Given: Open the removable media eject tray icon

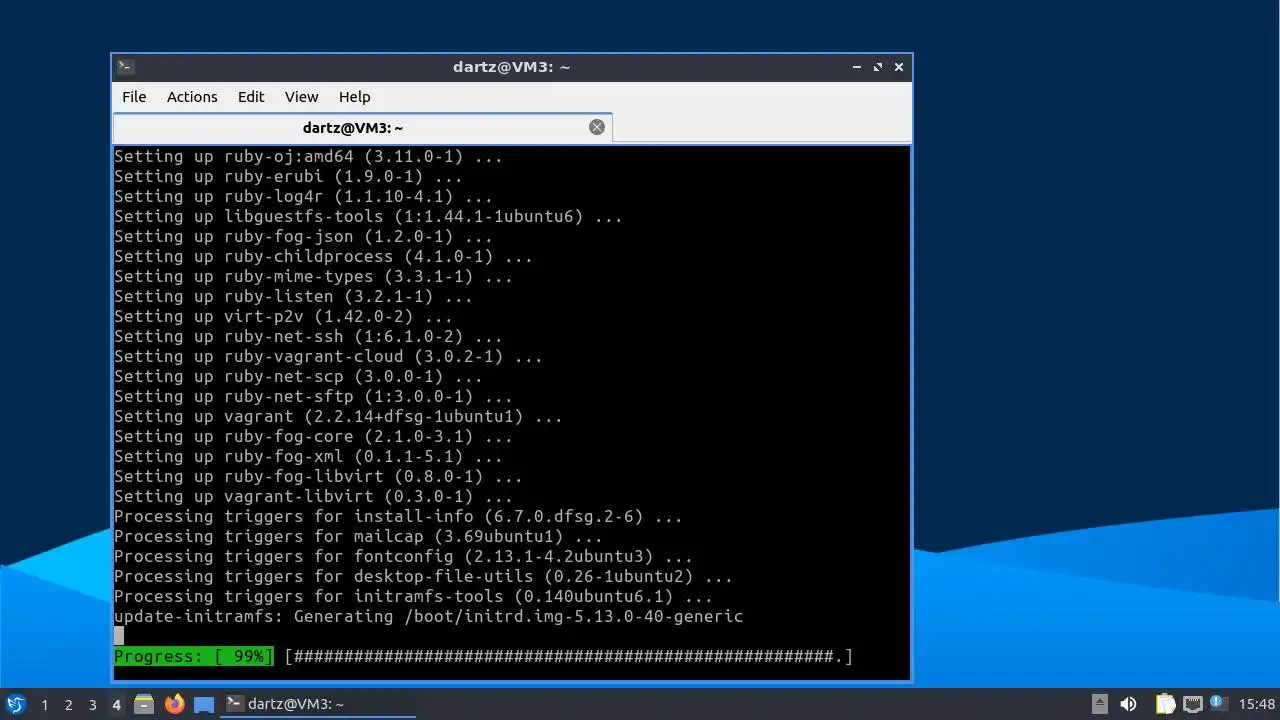Looking at the screenshot, I should 1099,704.
